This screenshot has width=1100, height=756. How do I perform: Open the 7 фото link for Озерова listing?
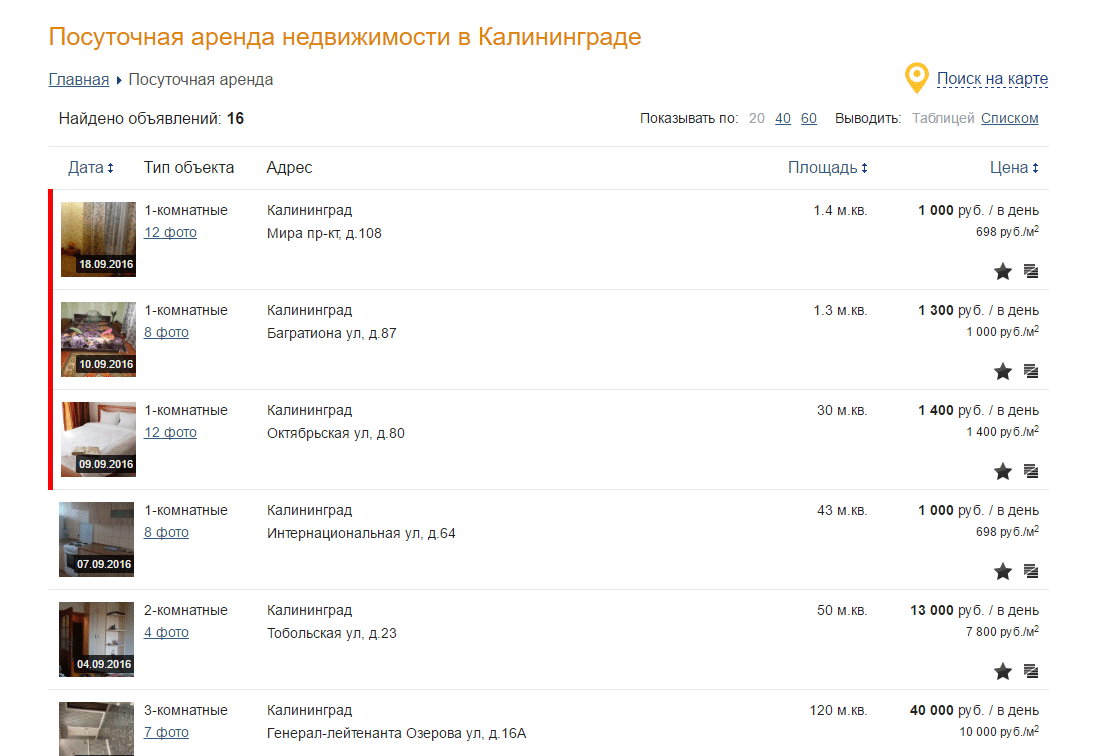(166, 732)
